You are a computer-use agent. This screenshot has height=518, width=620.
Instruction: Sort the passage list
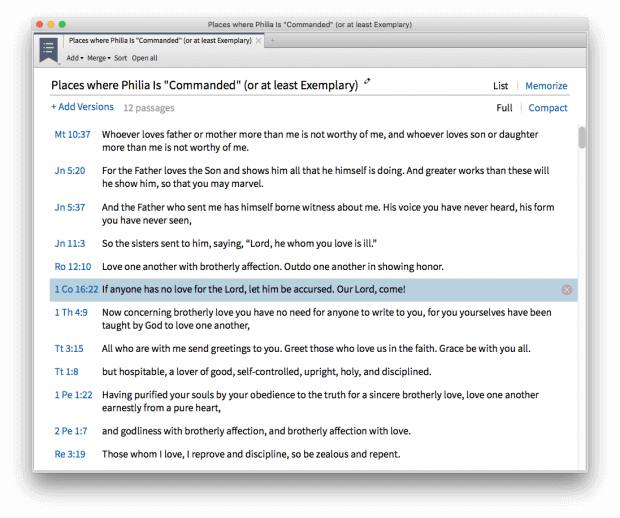[120, 59]
